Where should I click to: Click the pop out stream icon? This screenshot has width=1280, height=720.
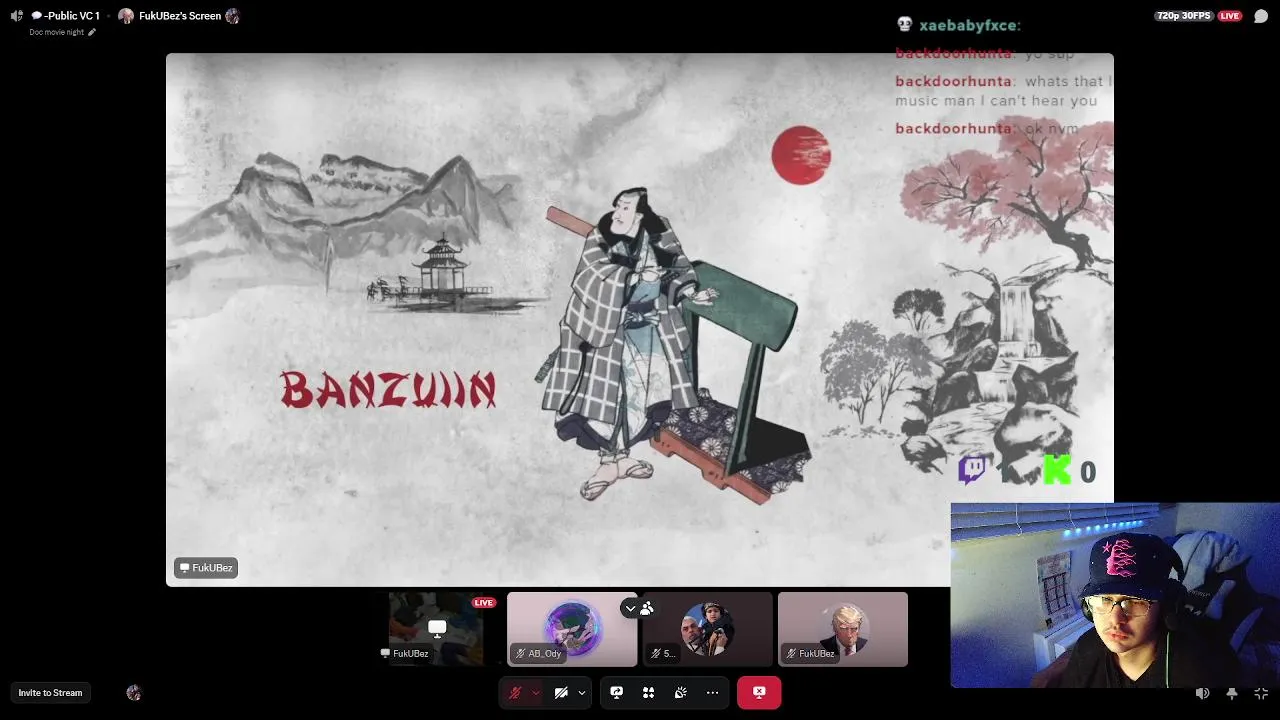coord(1232,694)
